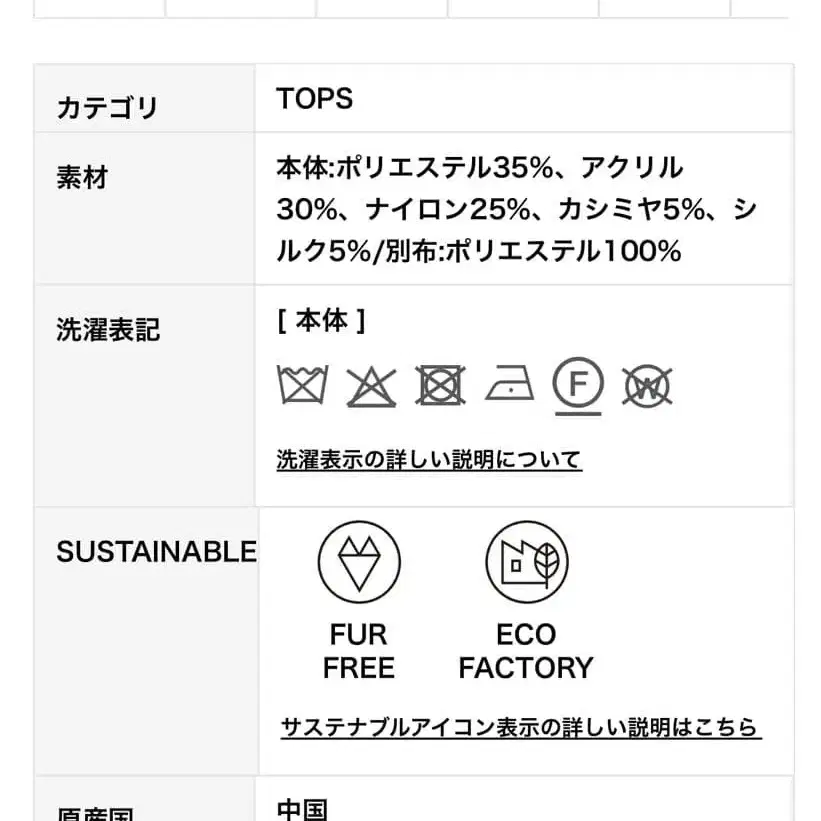Click the 素材 row label
Image resolution: width=821 pixels, height=821 pixels.
tap(82, 178)
